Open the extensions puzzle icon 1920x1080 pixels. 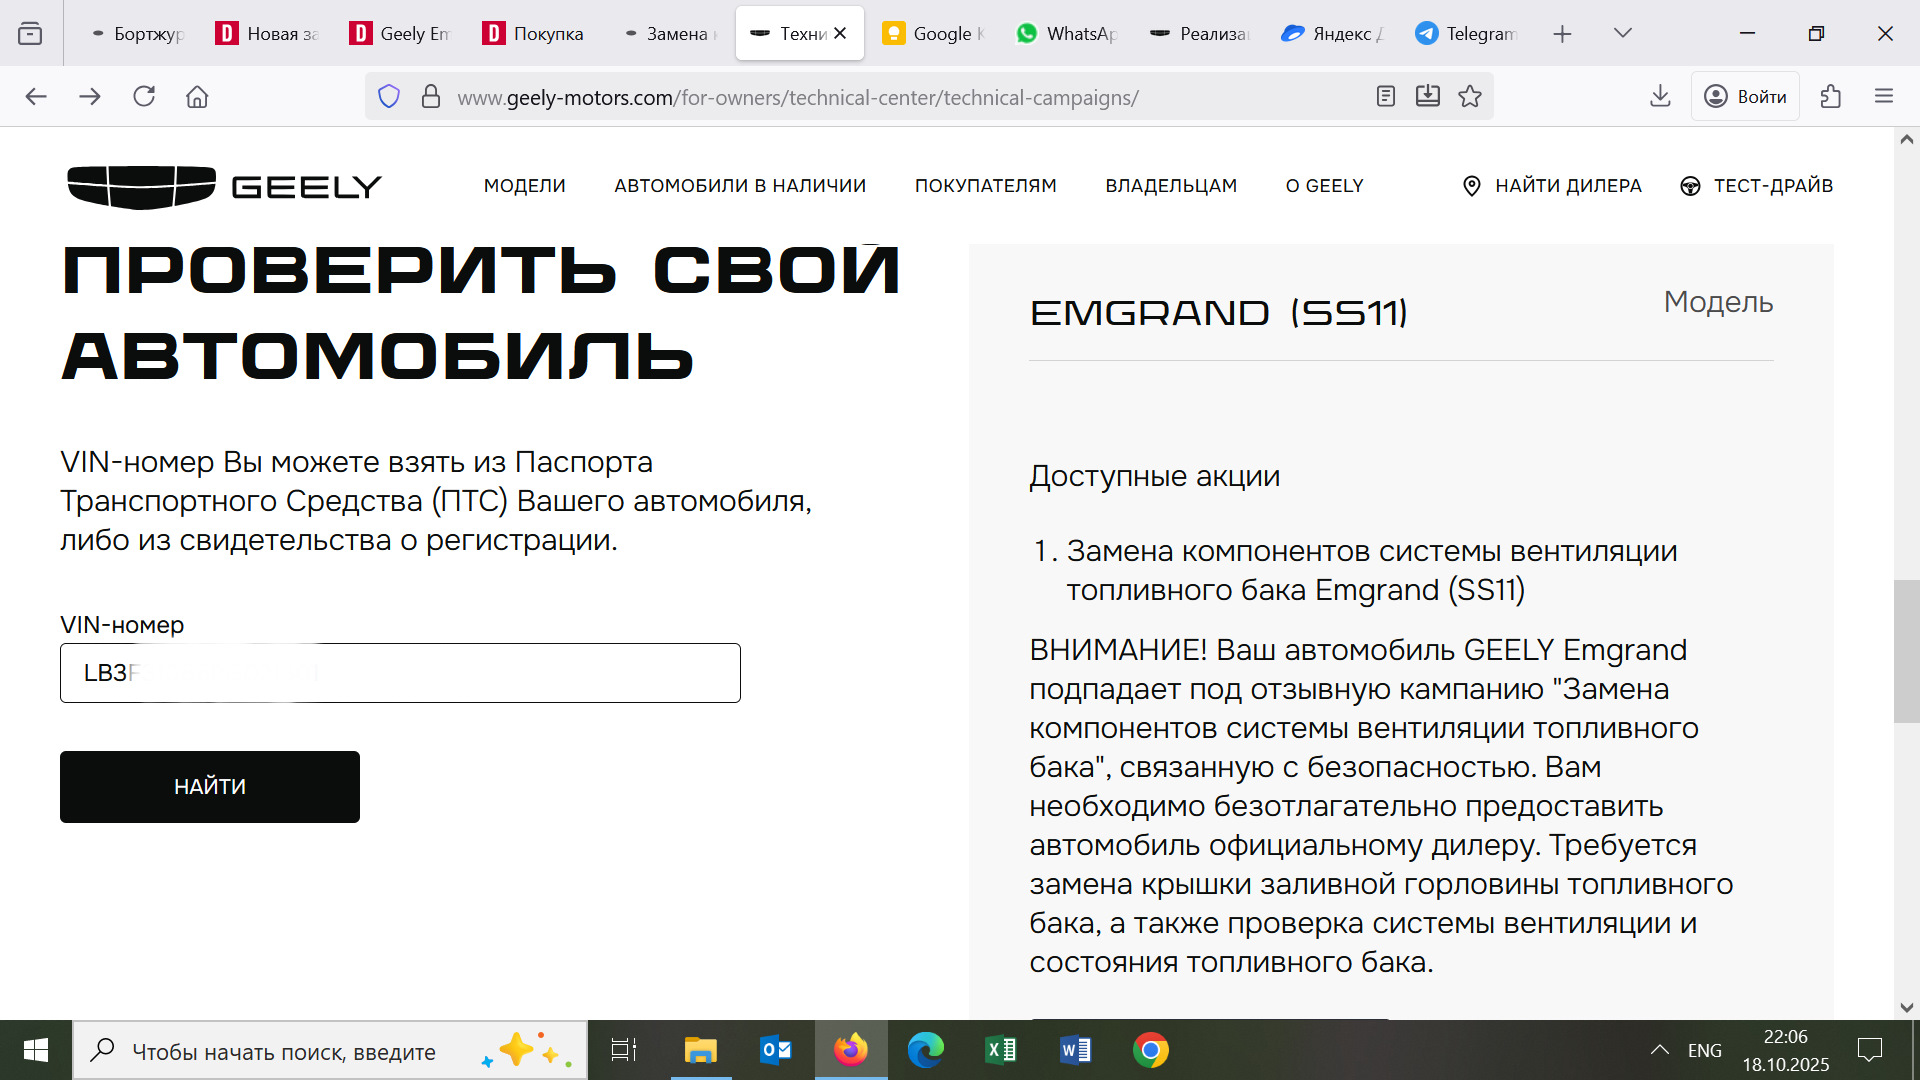click(x=1830, y=97)
